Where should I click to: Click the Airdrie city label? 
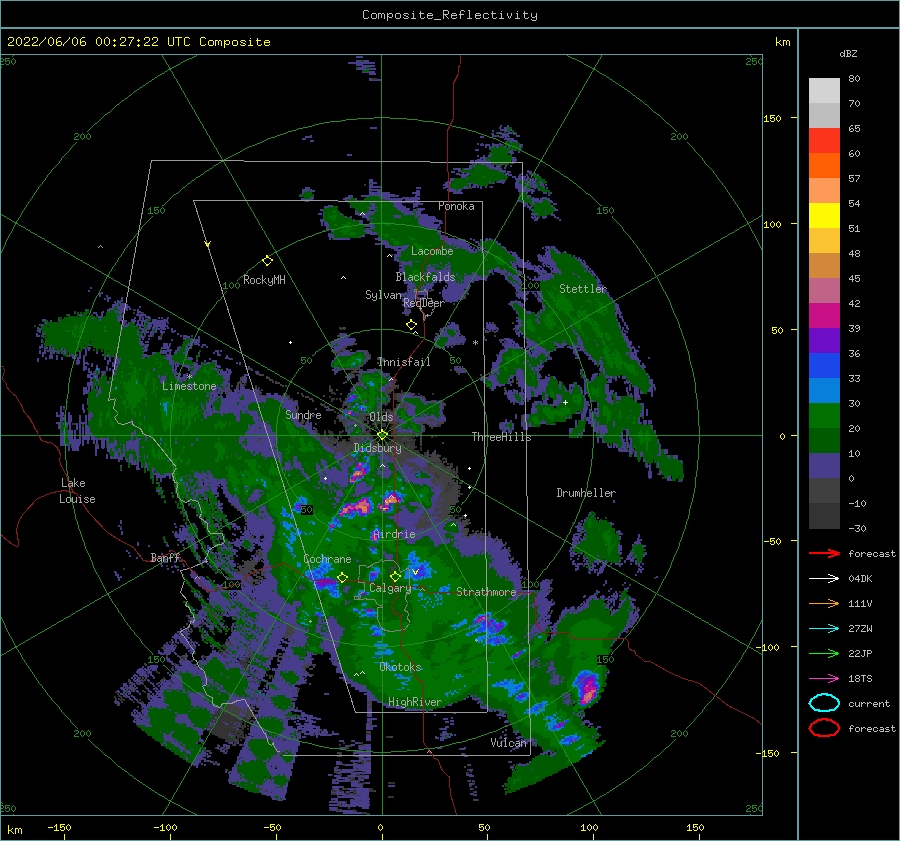pos(394,534)
